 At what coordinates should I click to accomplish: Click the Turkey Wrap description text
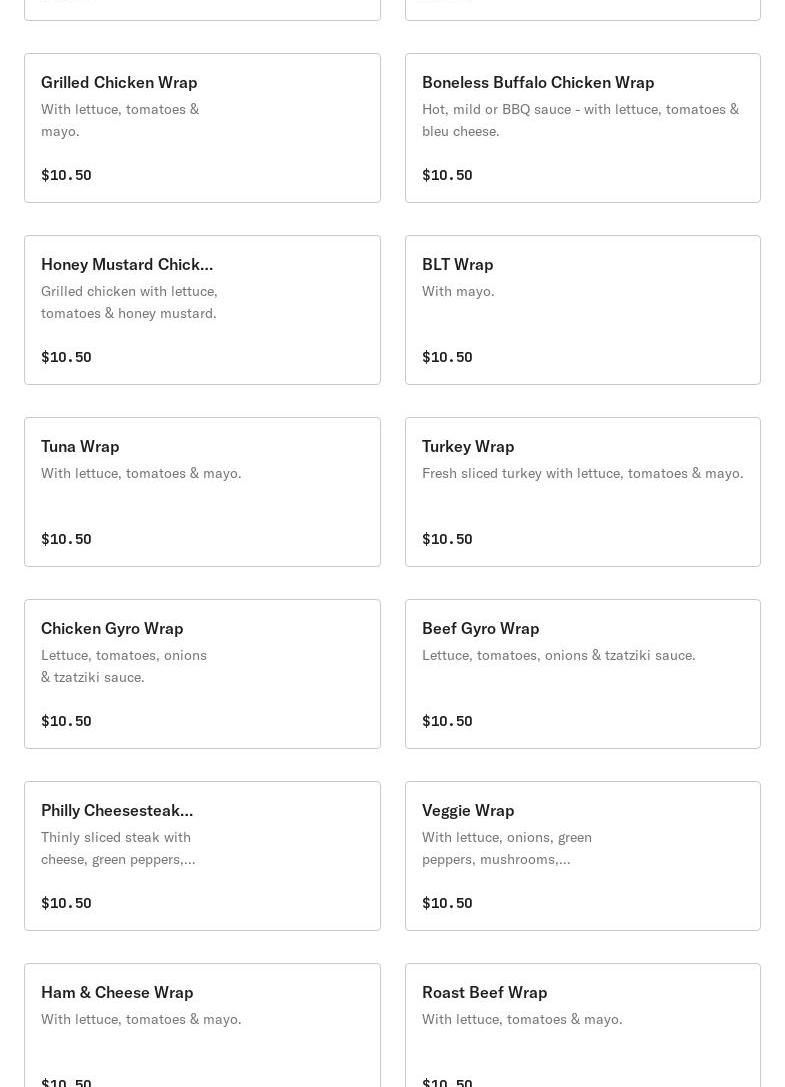coord(583,473)
